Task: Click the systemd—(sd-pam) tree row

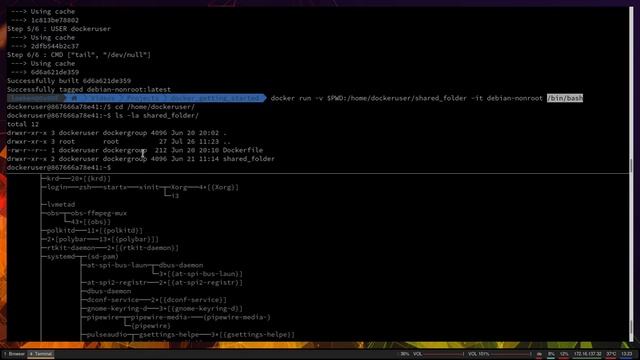Action: click(x=80, y=257)
